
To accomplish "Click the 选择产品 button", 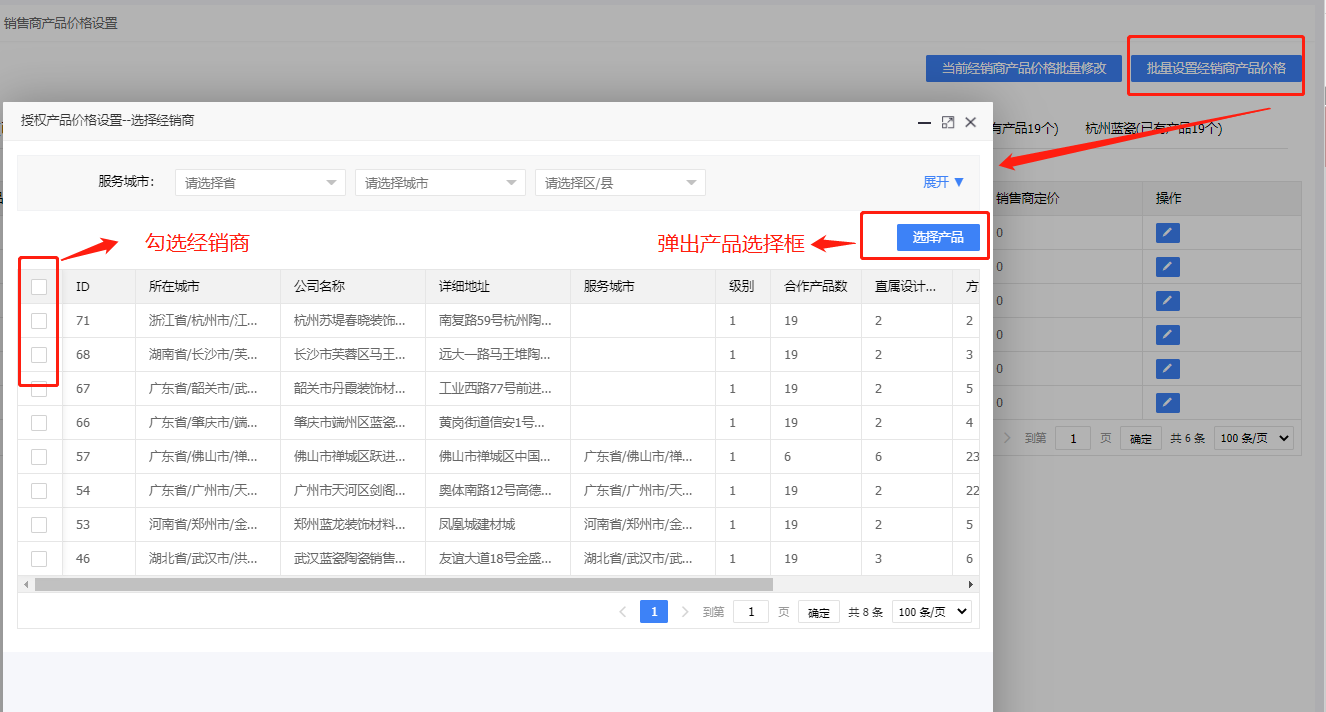I will point(938,237).
